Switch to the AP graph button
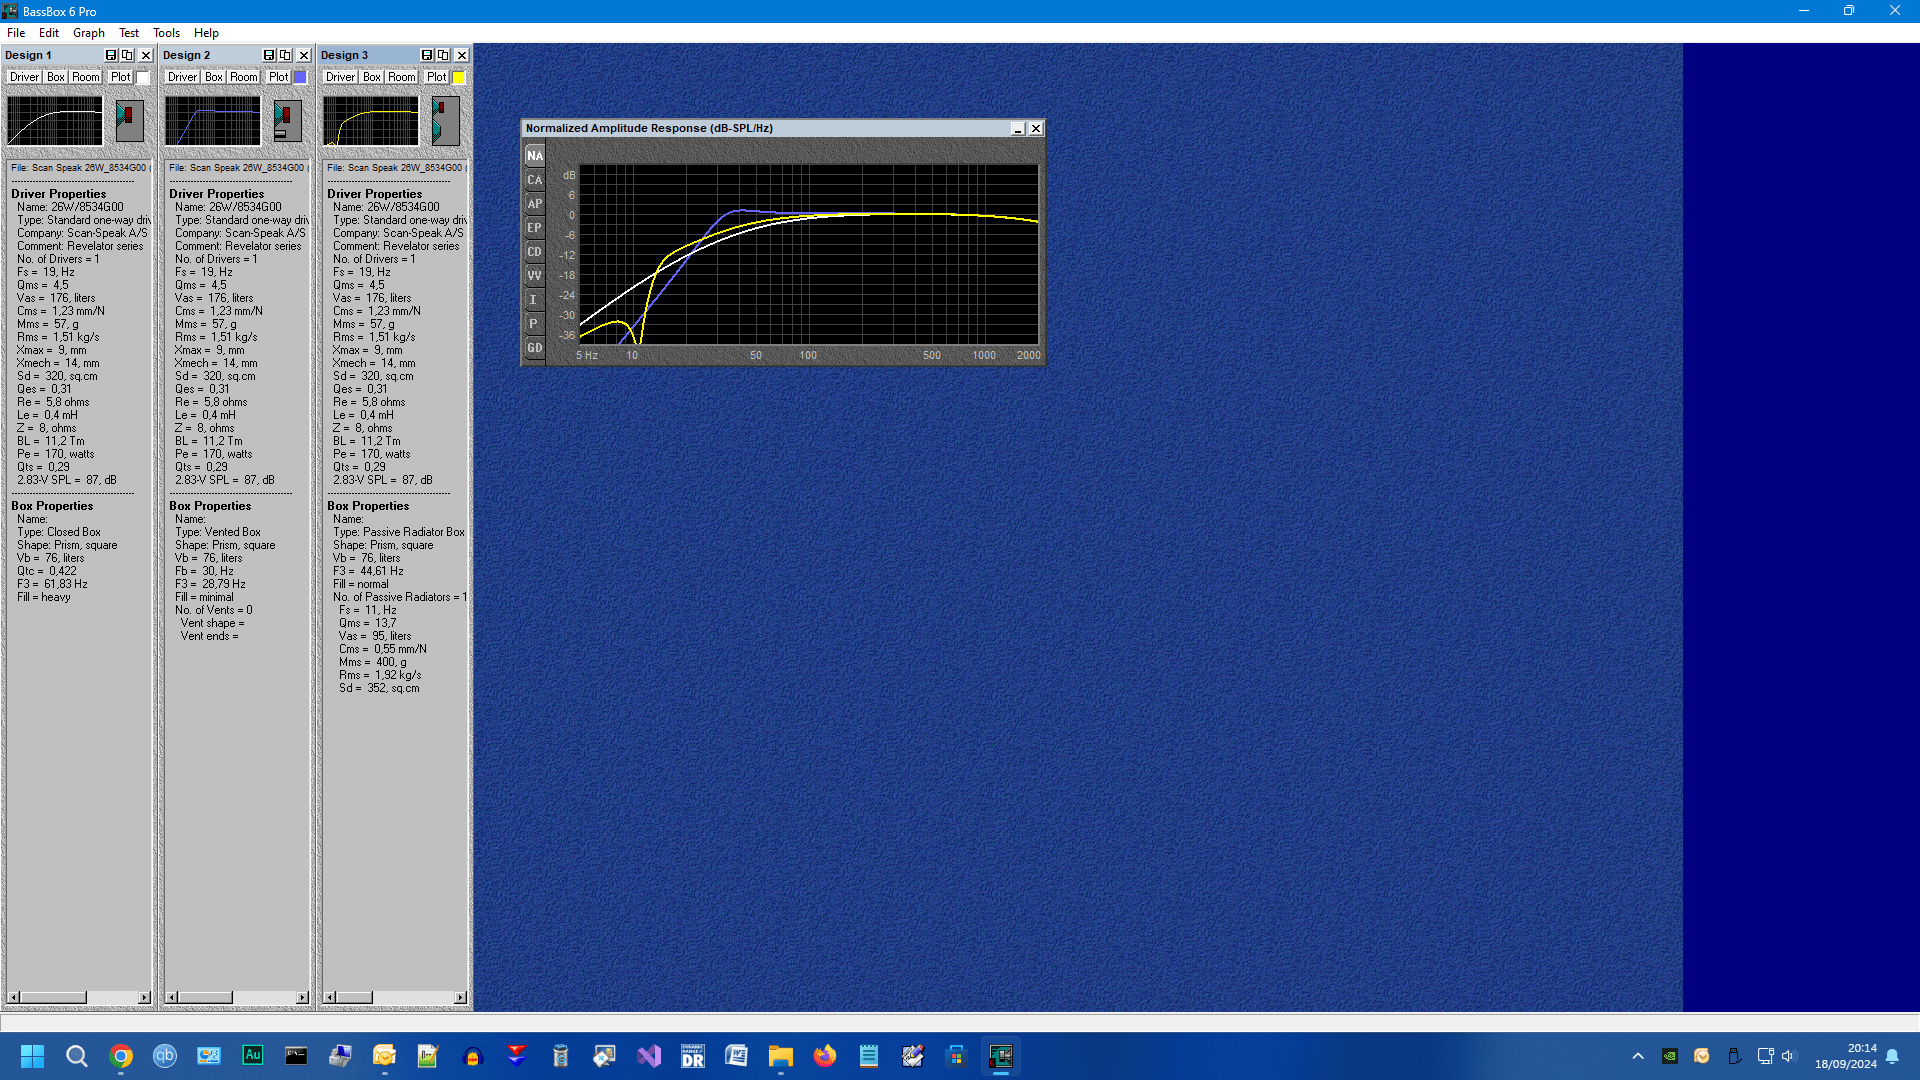This screenshot has width=1920, height=1080. 535,204
